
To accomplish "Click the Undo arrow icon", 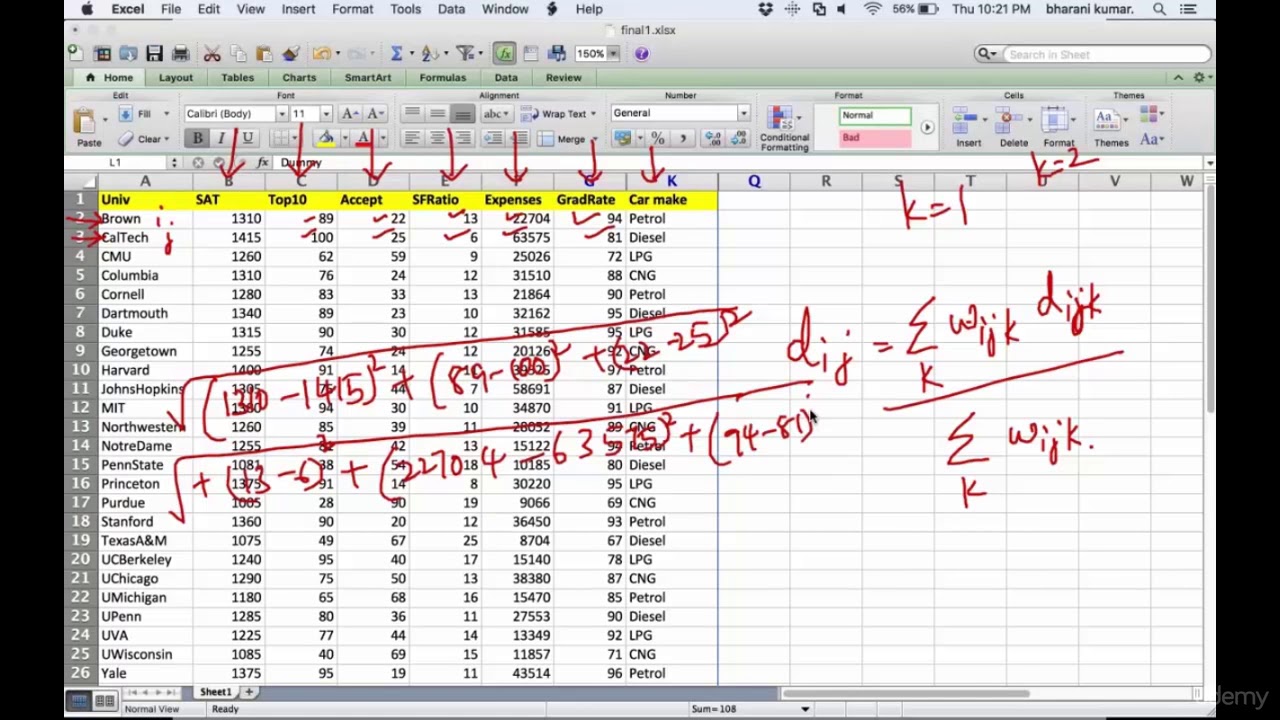I will click(x=321, y=54).
